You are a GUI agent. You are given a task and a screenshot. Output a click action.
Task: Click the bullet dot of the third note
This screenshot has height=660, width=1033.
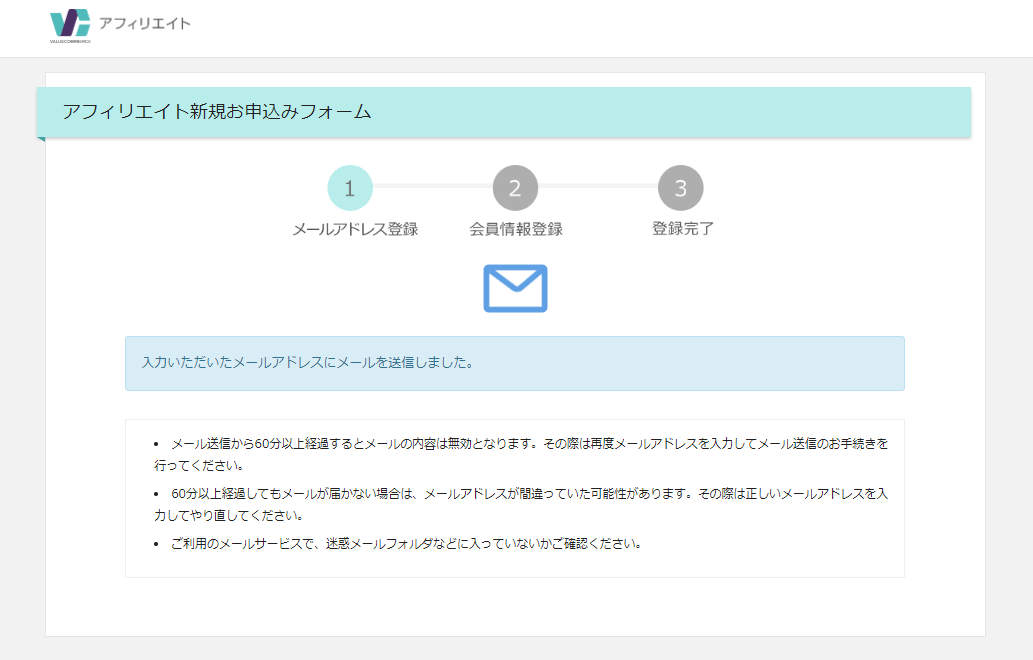[156, 544]
